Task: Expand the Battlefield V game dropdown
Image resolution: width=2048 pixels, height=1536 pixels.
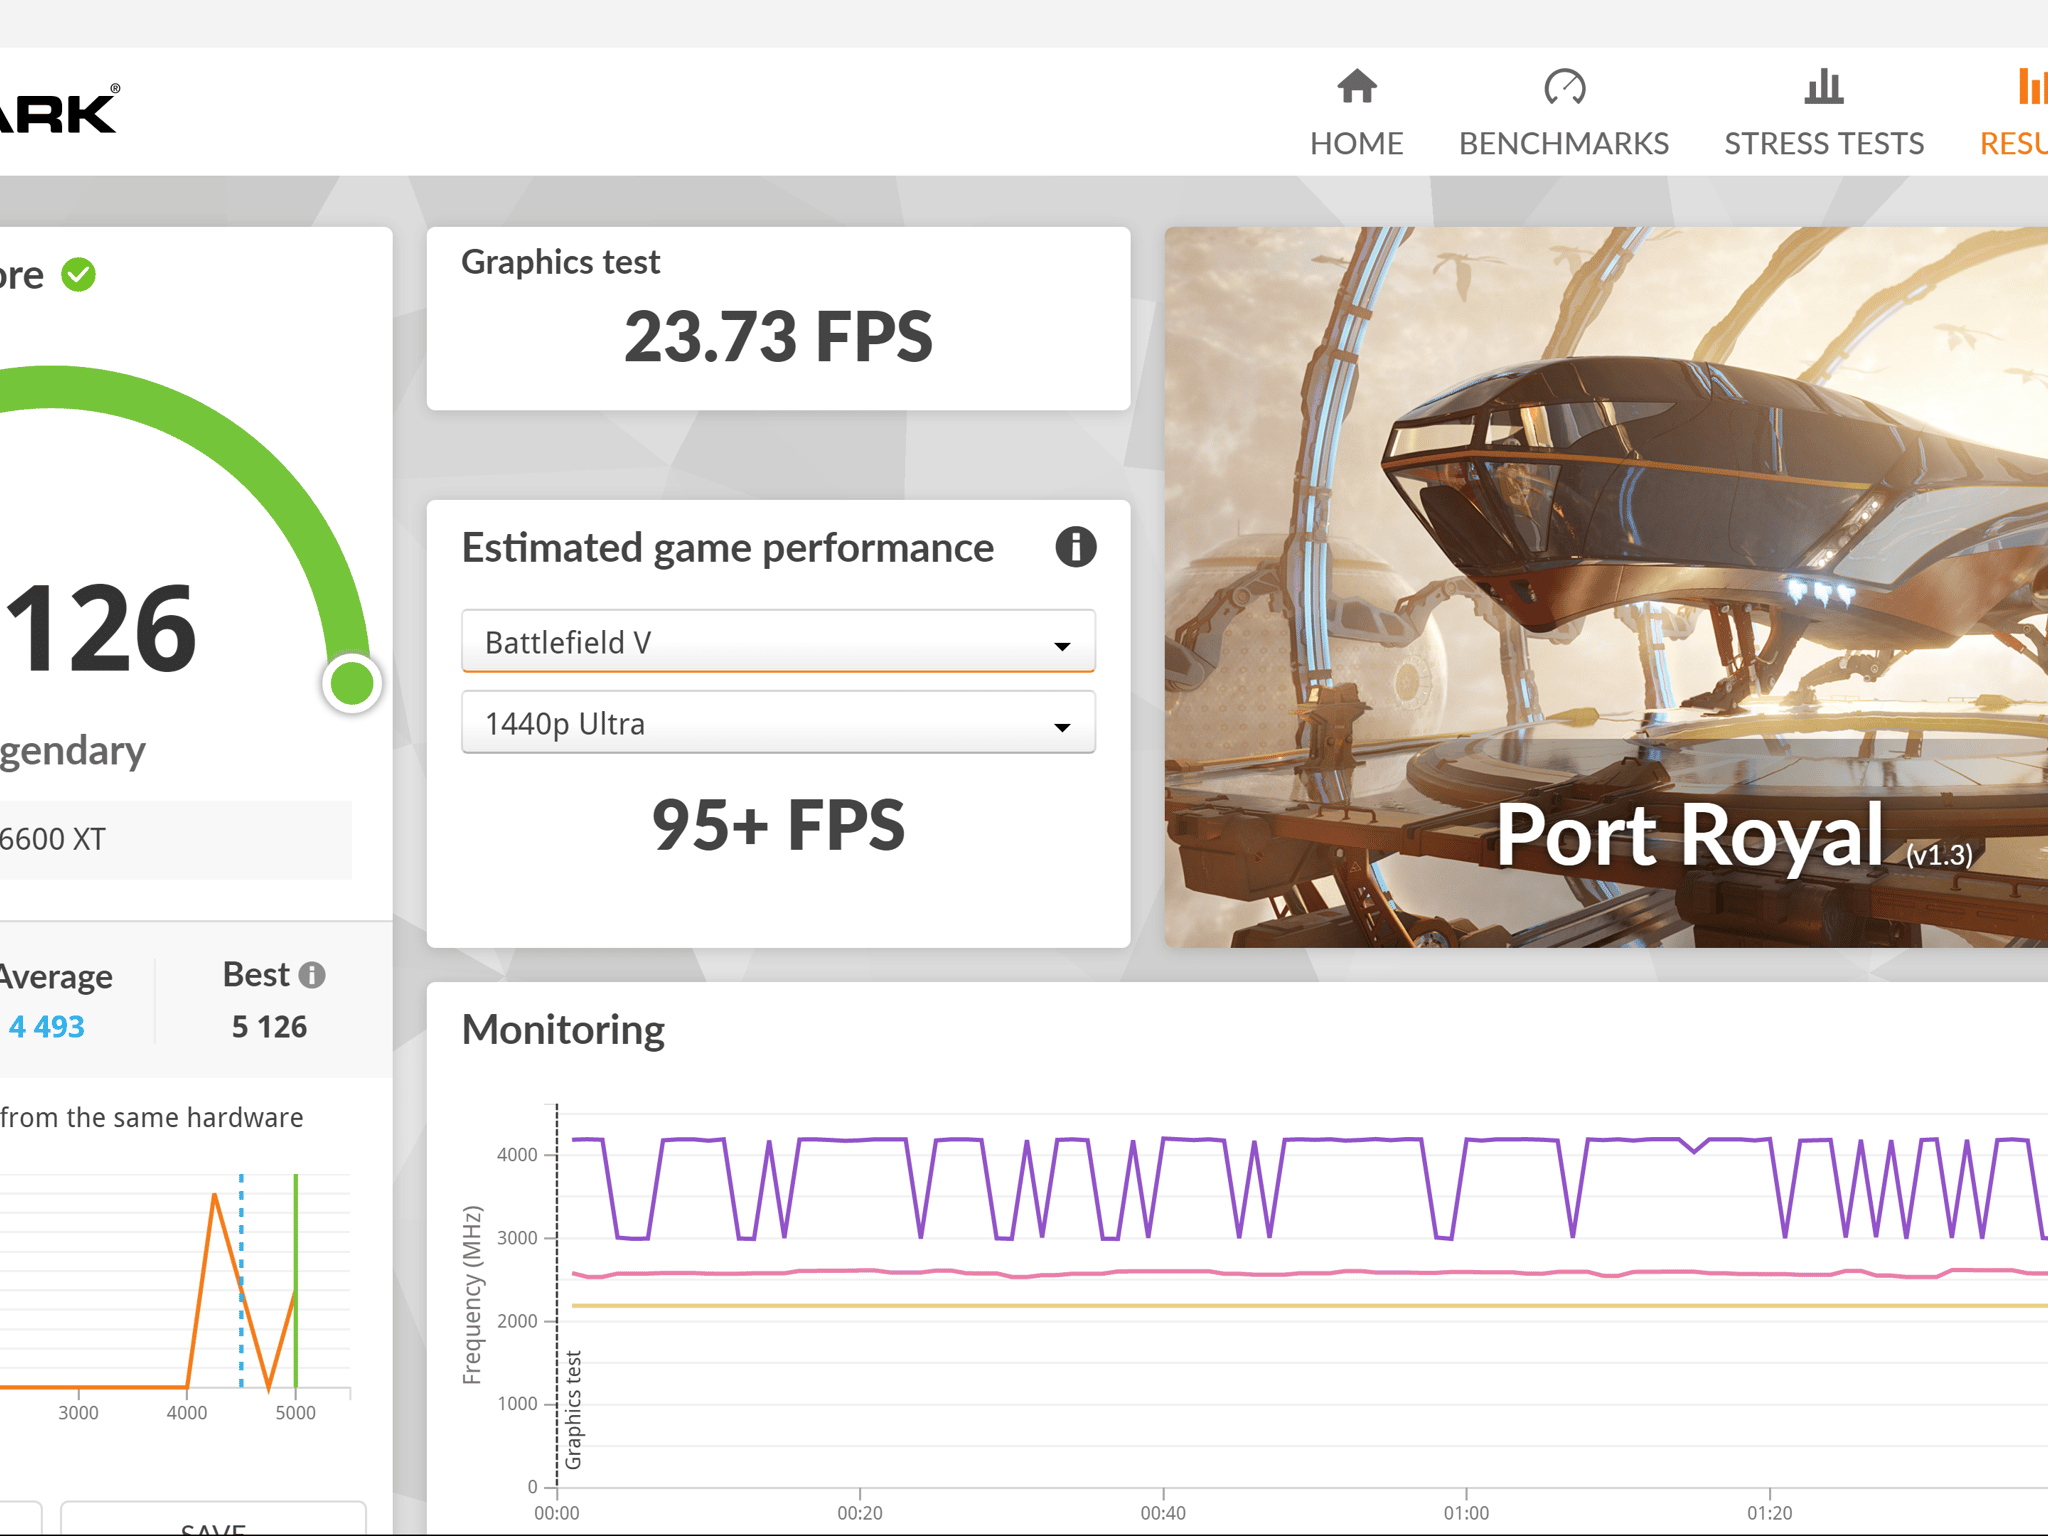Action: tap(778, 642)
